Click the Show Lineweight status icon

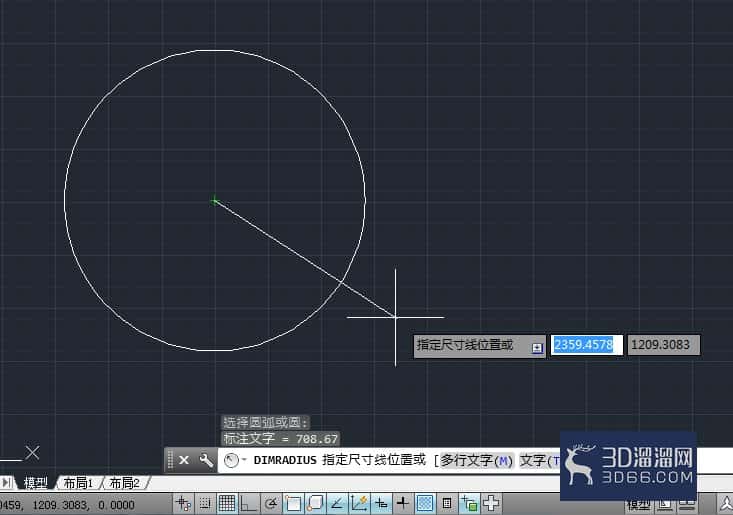403,503
